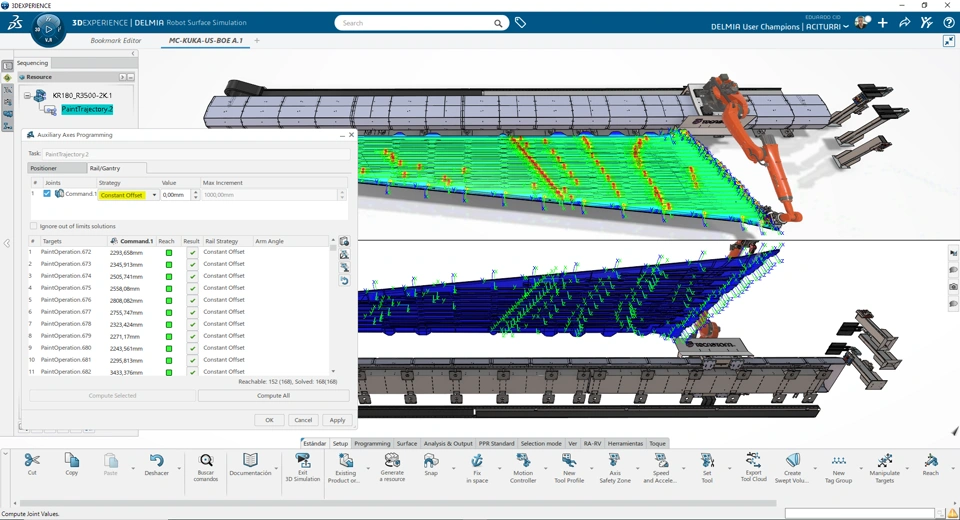
Task: Open dropdown arrow beside Documentación
Action: pyautogui.click(x=276, y=469)
